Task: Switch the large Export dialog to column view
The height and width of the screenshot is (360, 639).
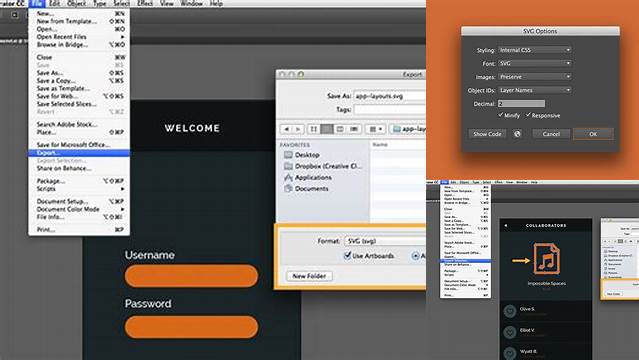Action: coord(340,129)
